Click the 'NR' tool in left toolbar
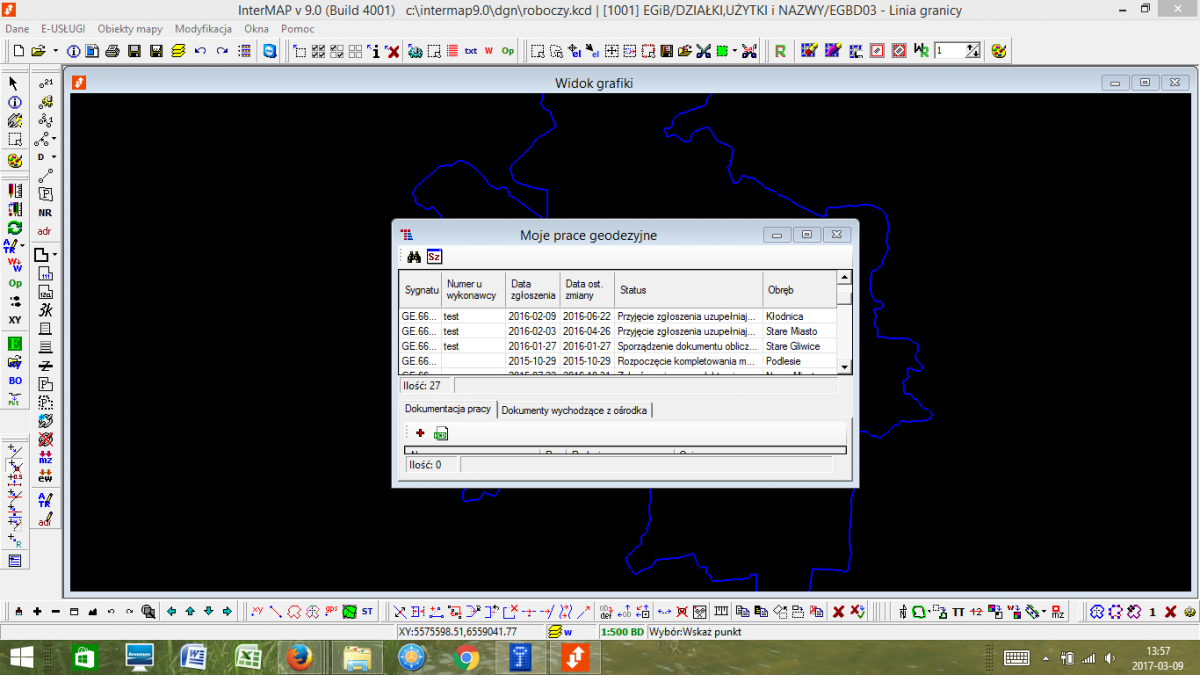The width and height of the screenshot is (1200, 675). (x=45, y=212)
